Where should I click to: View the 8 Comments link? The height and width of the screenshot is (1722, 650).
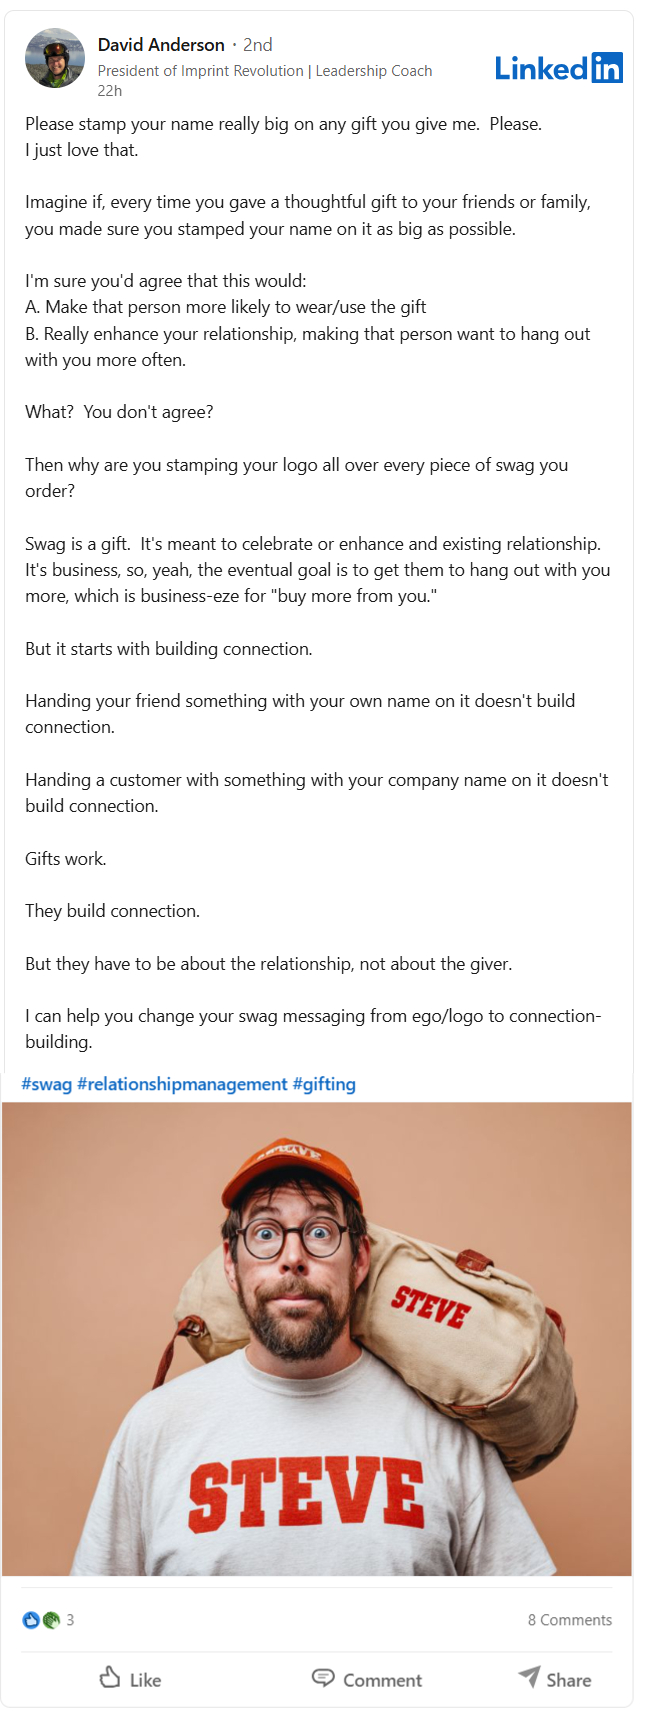point(569,1620)
